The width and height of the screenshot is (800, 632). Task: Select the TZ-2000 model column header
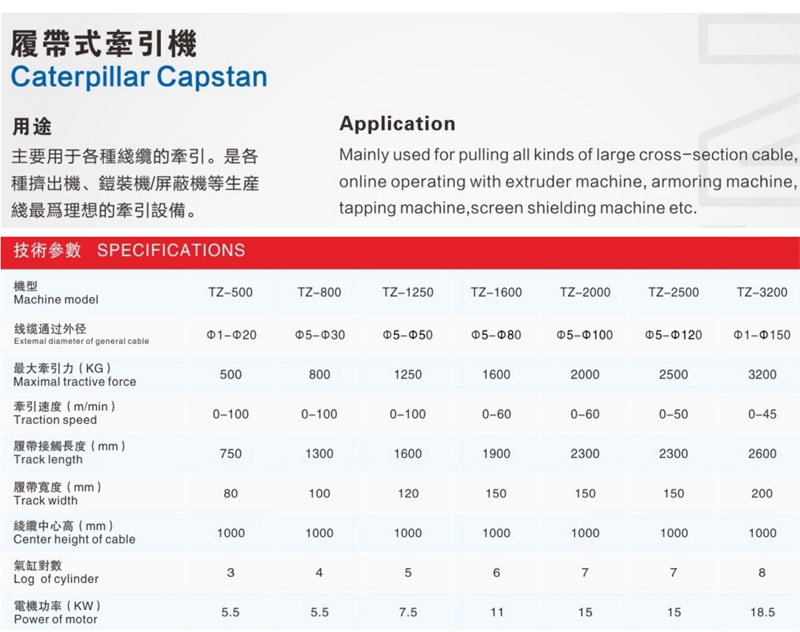(x=585, y=293)
